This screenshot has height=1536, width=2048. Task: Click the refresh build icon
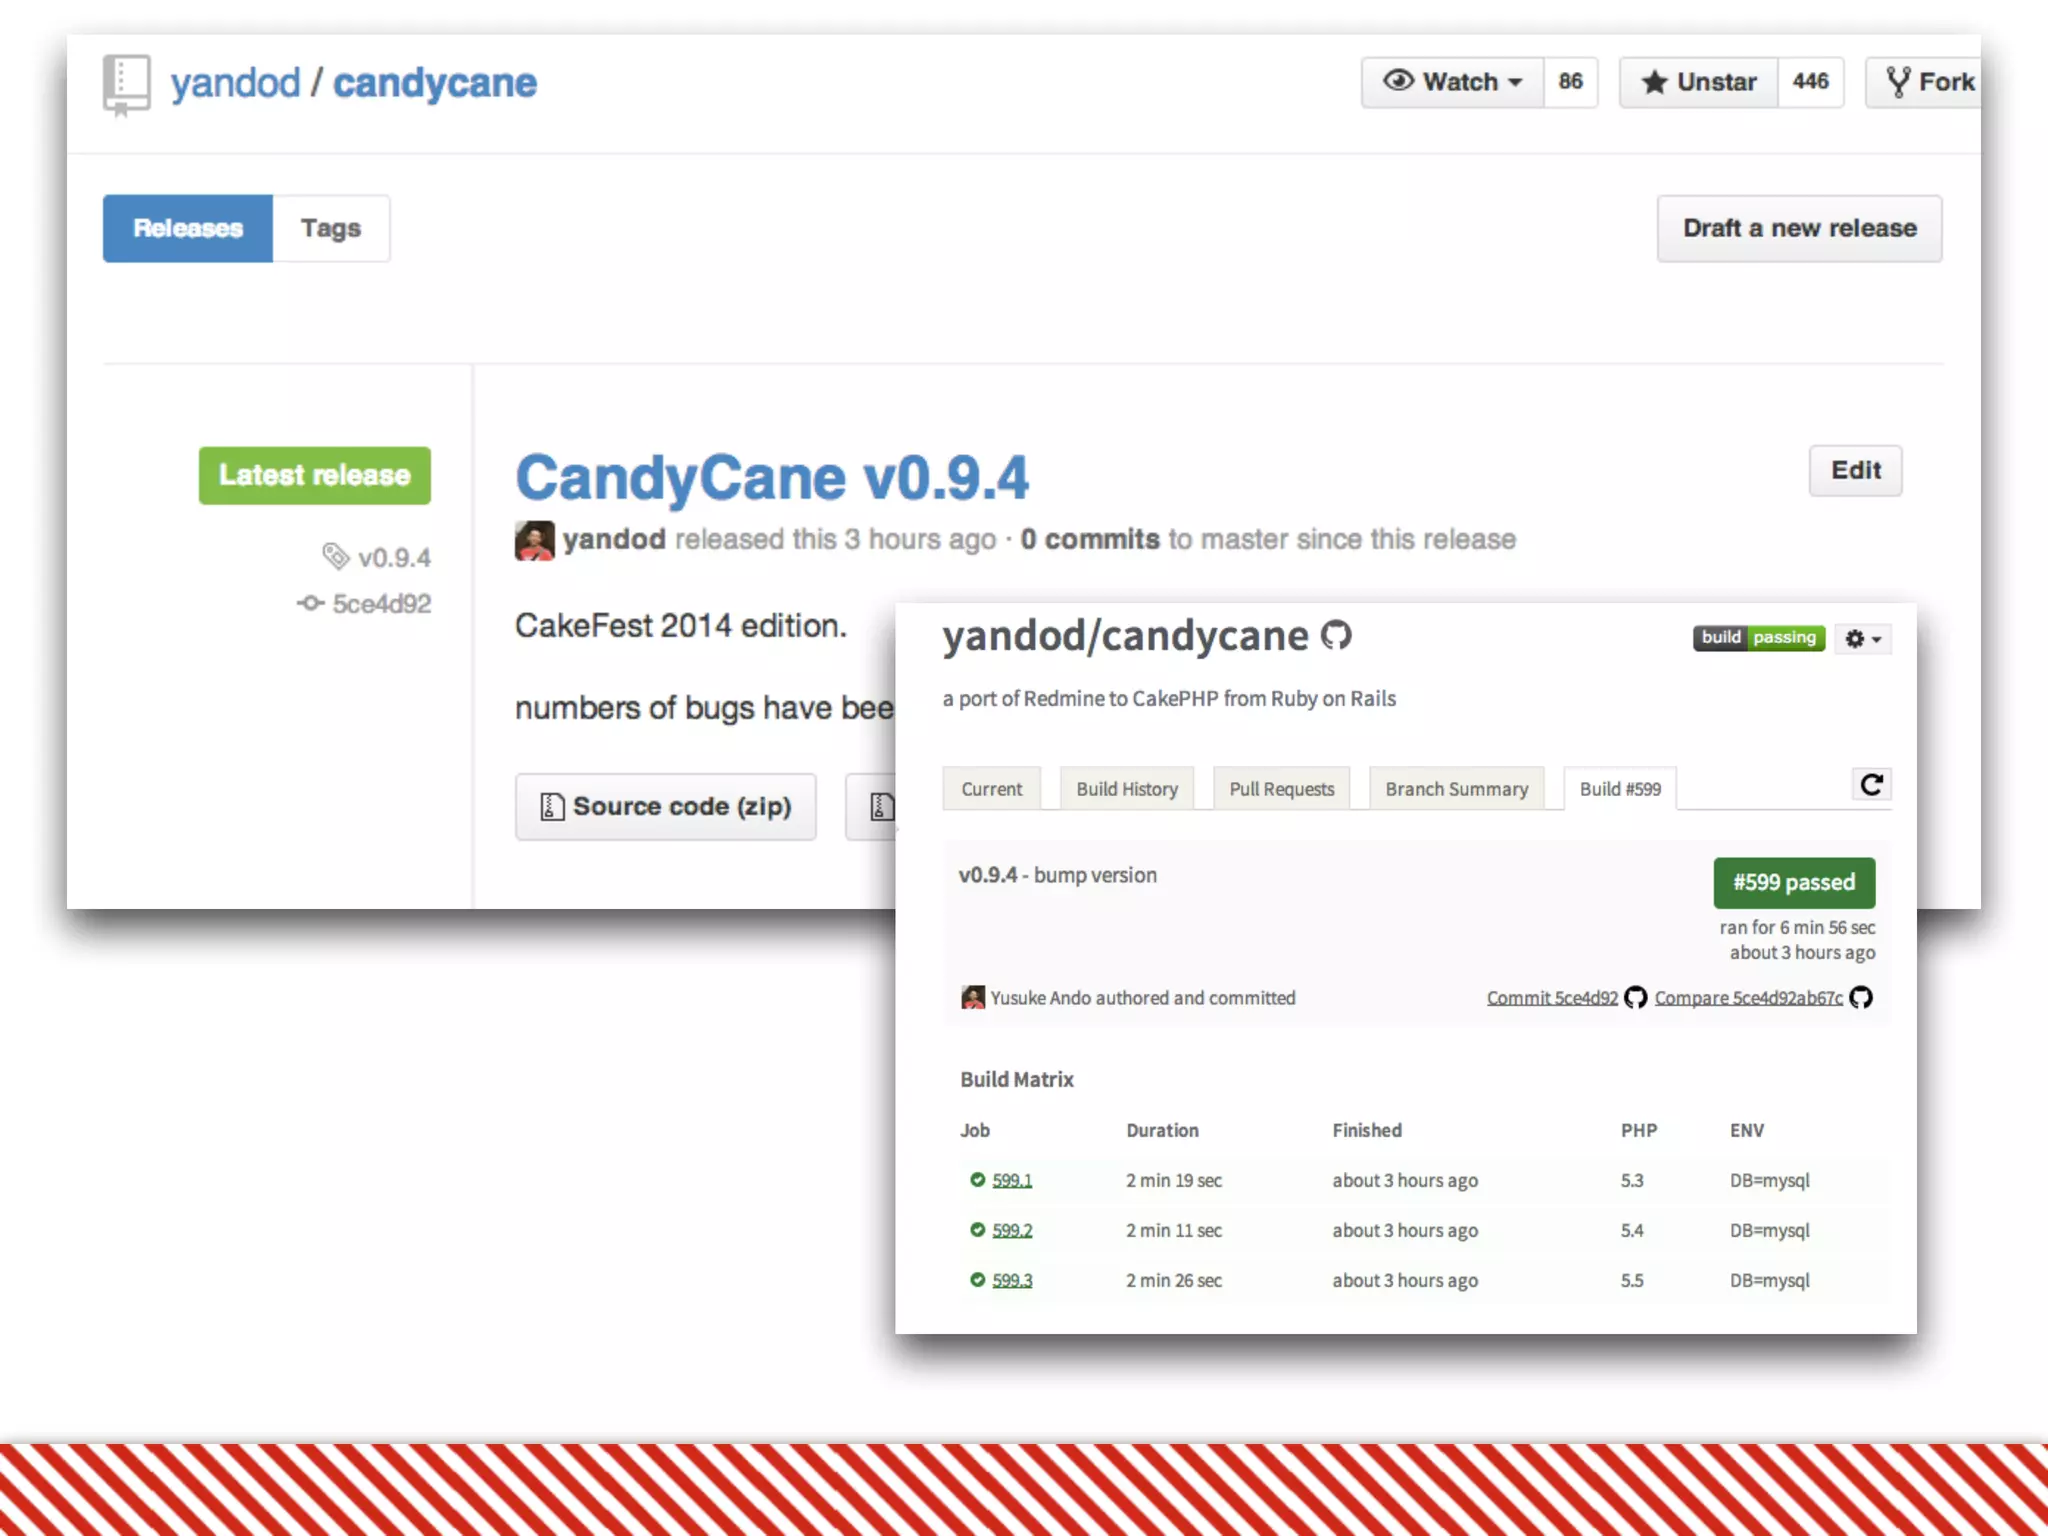point(1871,785)
